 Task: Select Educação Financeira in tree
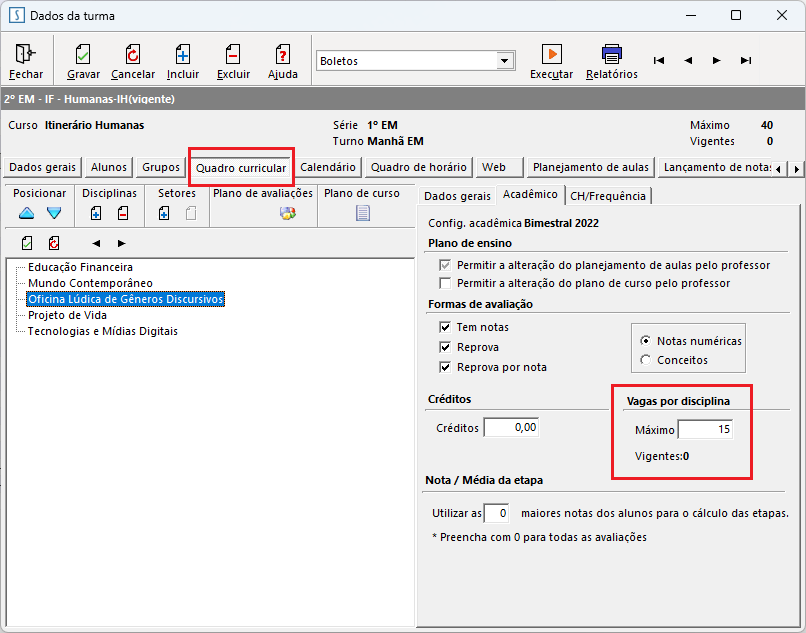[x=80, y=267]
